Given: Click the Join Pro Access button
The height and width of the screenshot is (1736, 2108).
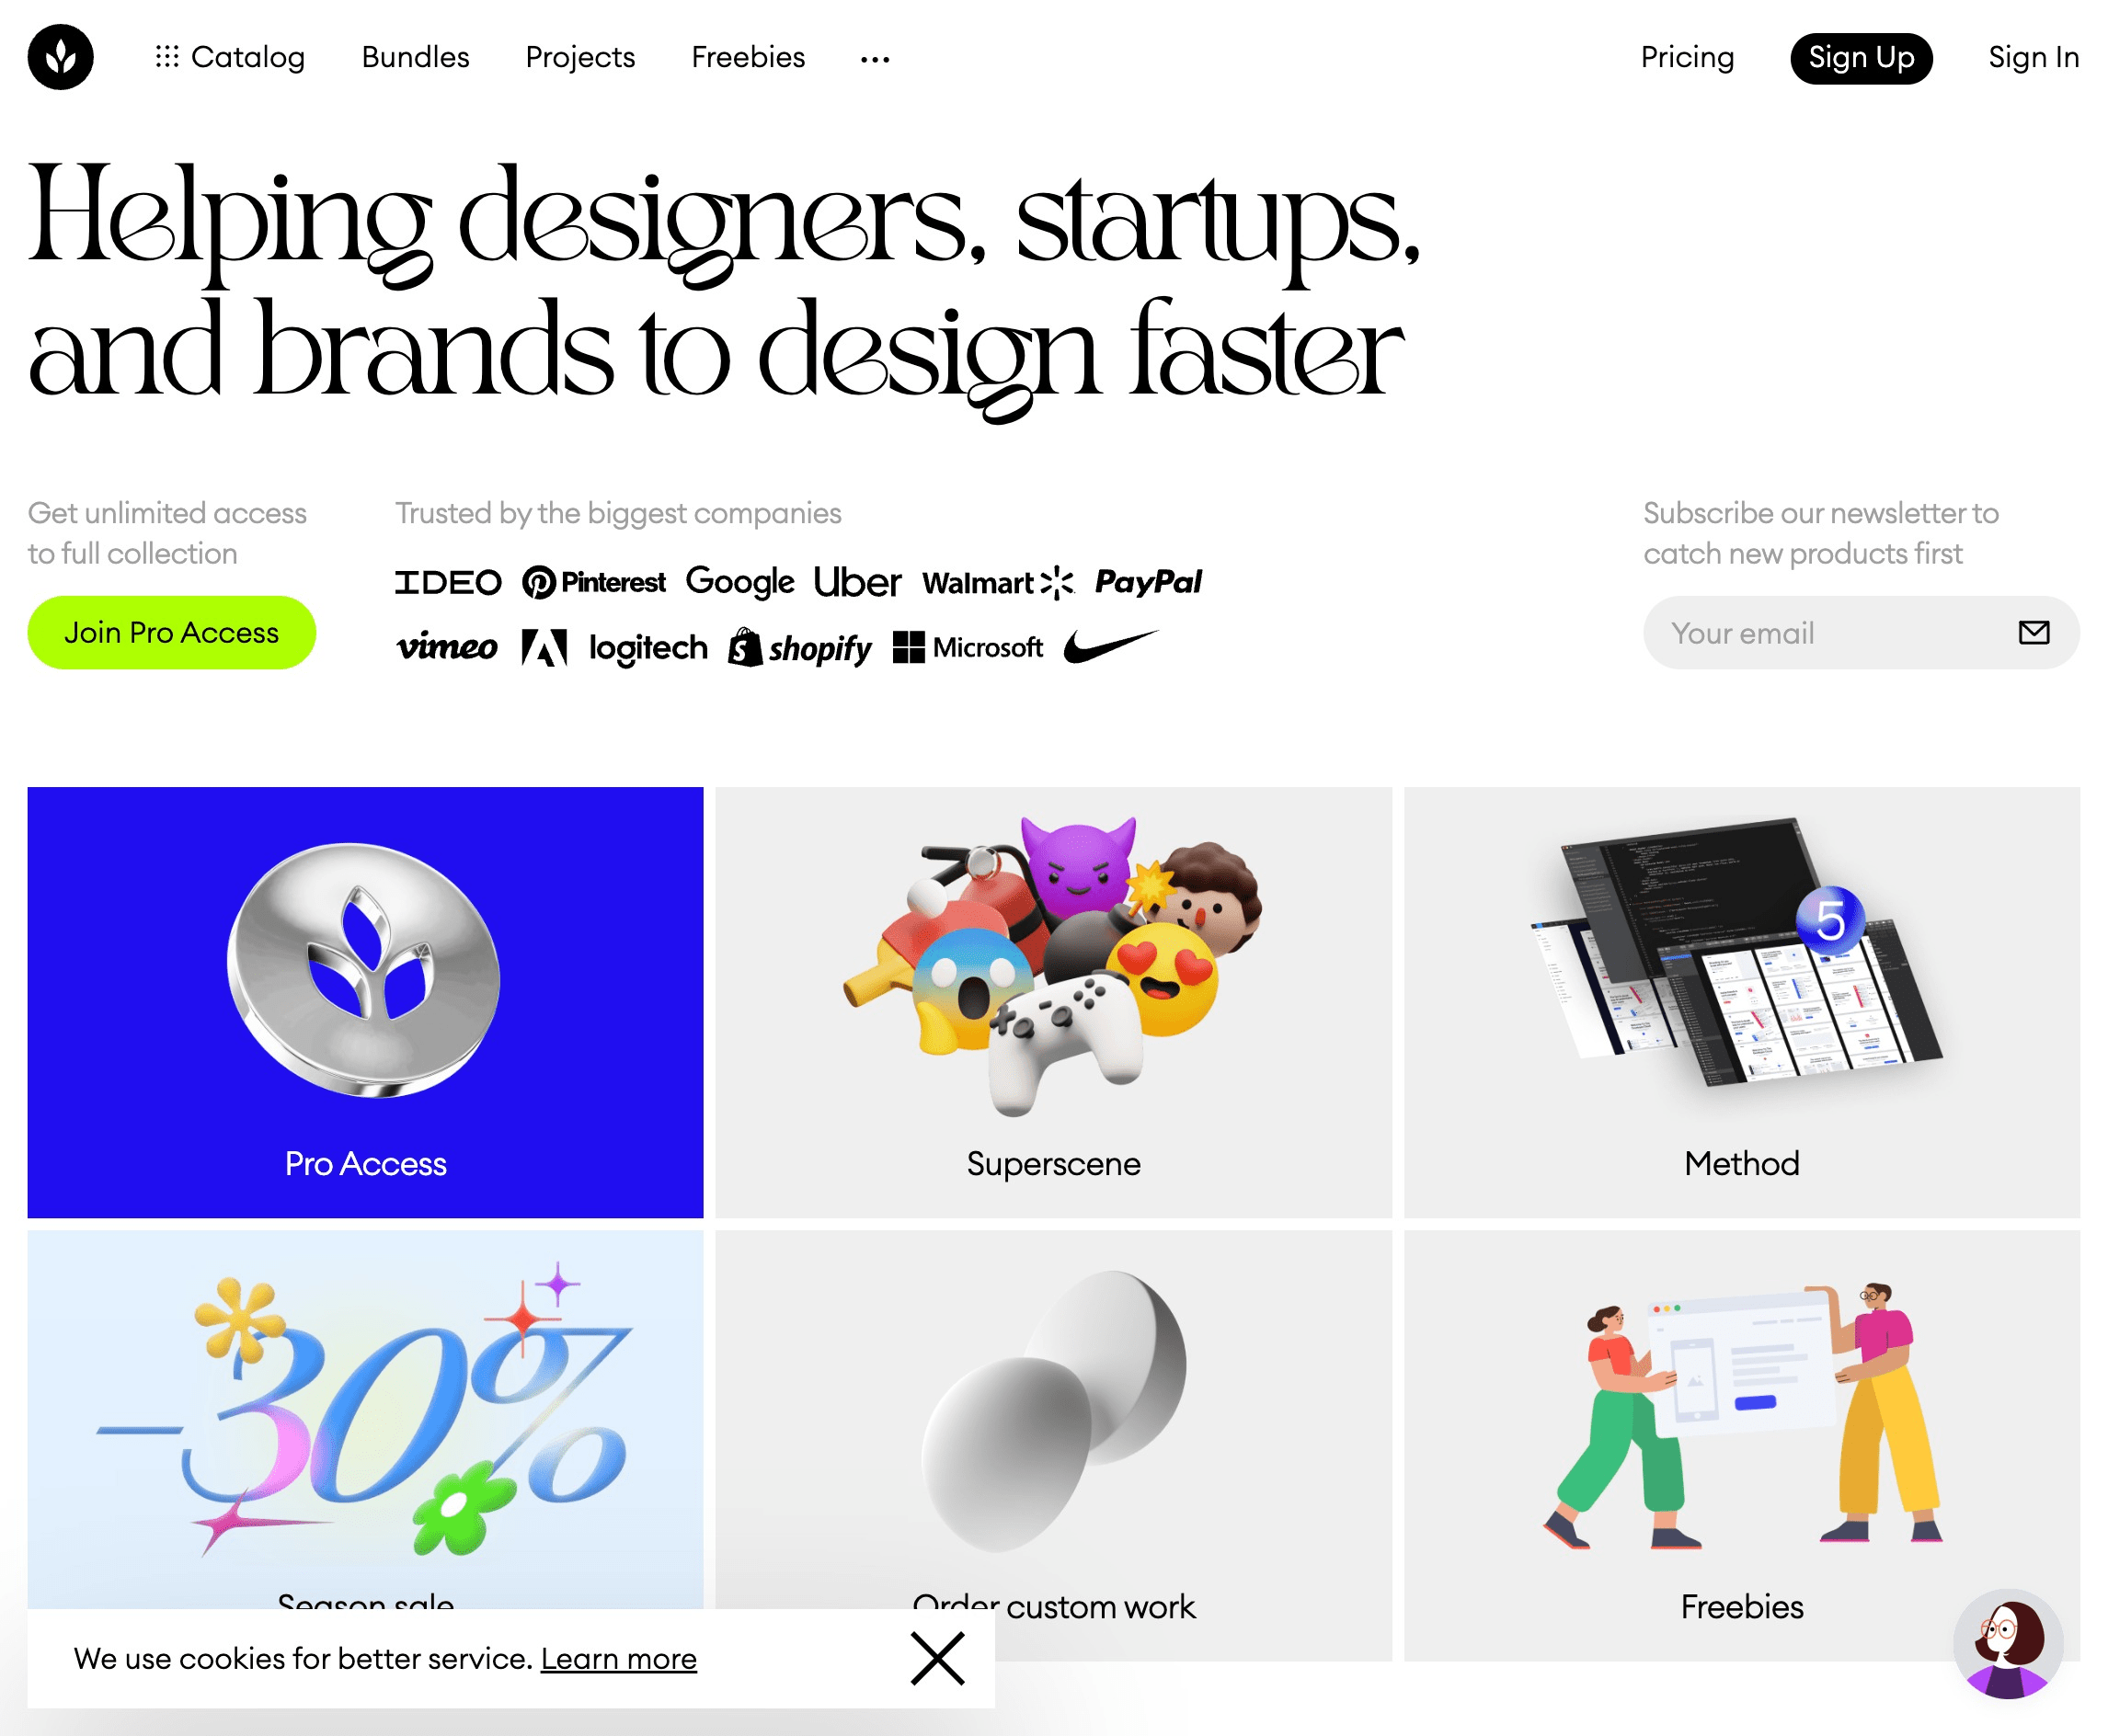Looking at the screenshot, I should pyautogui.click(x=172, y=632).
